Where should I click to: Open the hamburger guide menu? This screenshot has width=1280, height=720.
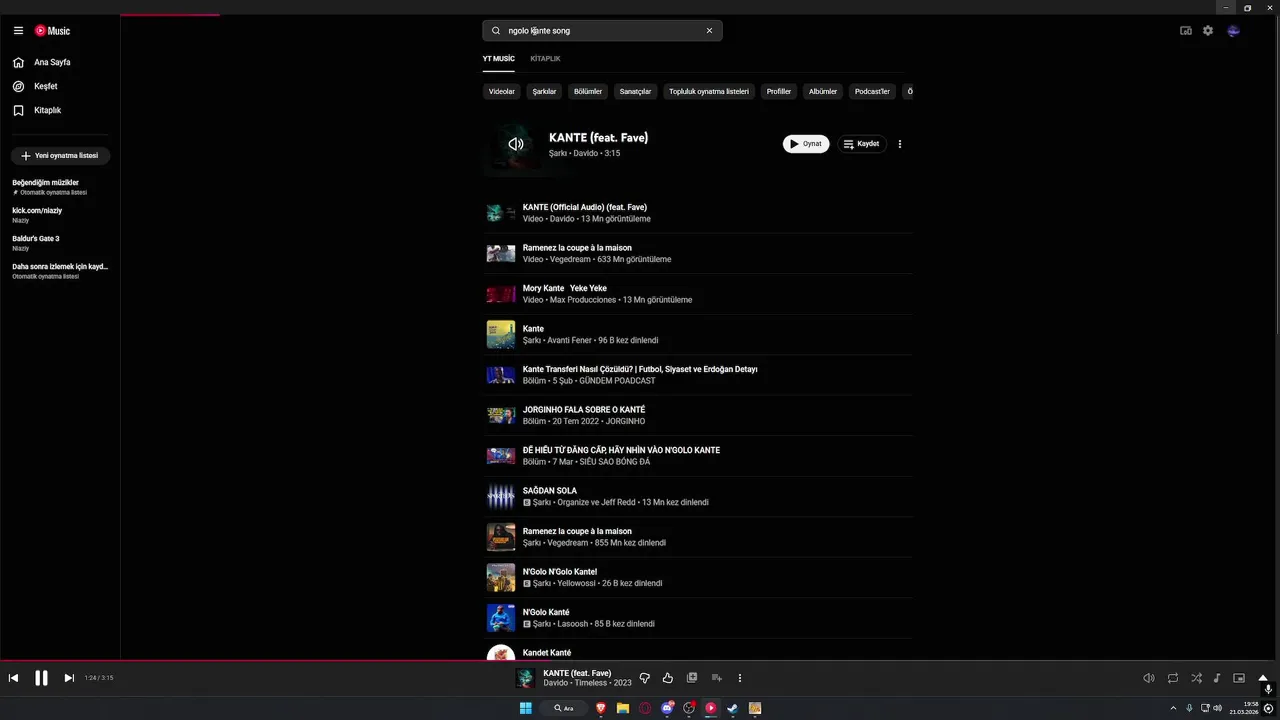pos(18,31)
